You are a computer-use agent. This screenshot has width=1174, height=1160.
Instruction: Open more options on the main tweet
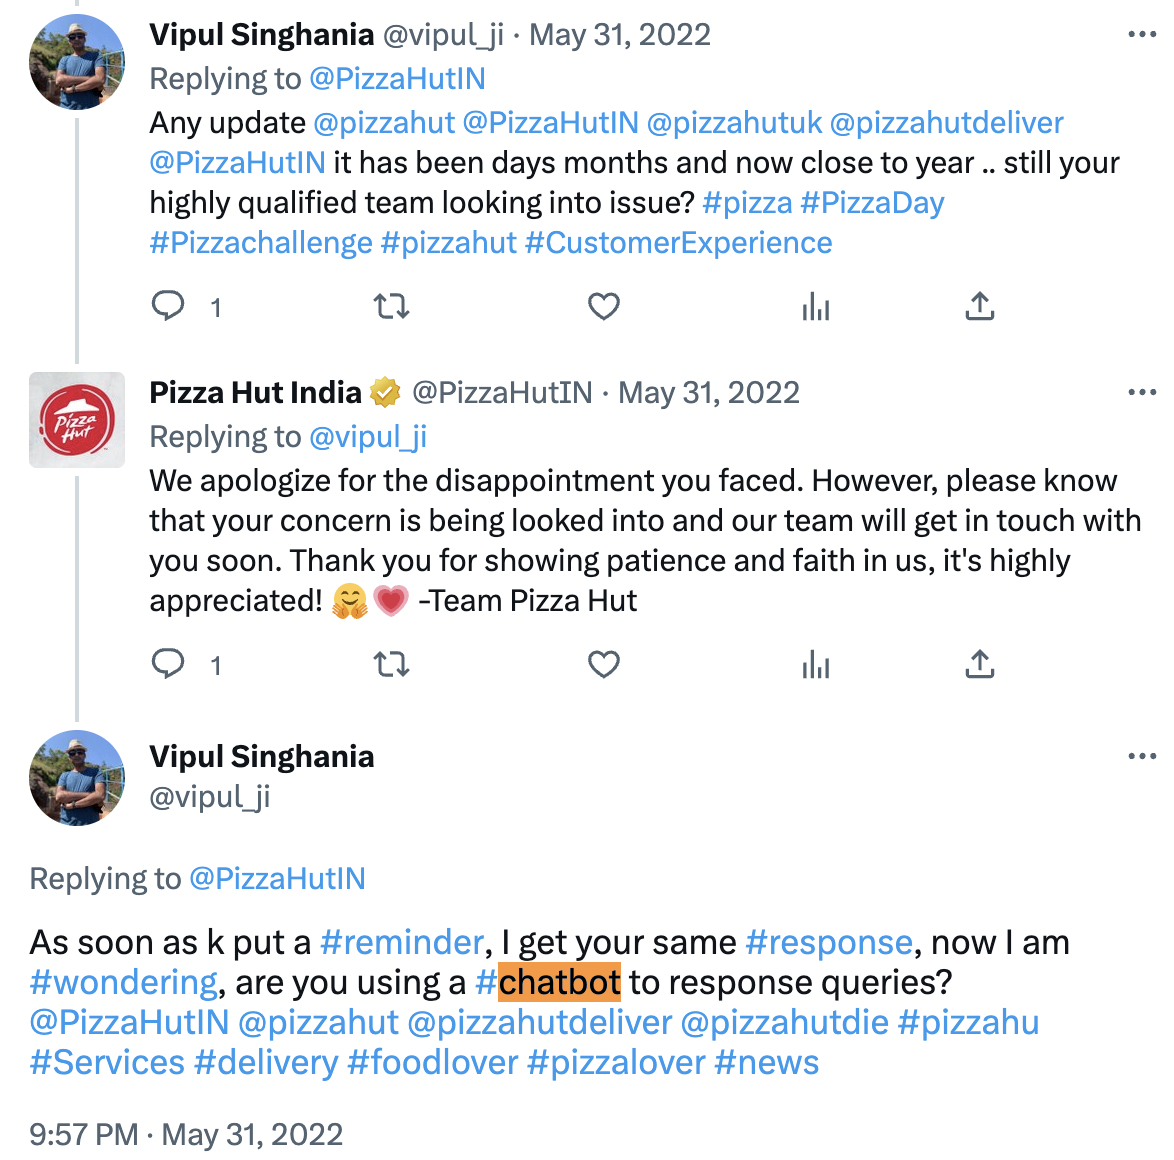coord(1141,756)
